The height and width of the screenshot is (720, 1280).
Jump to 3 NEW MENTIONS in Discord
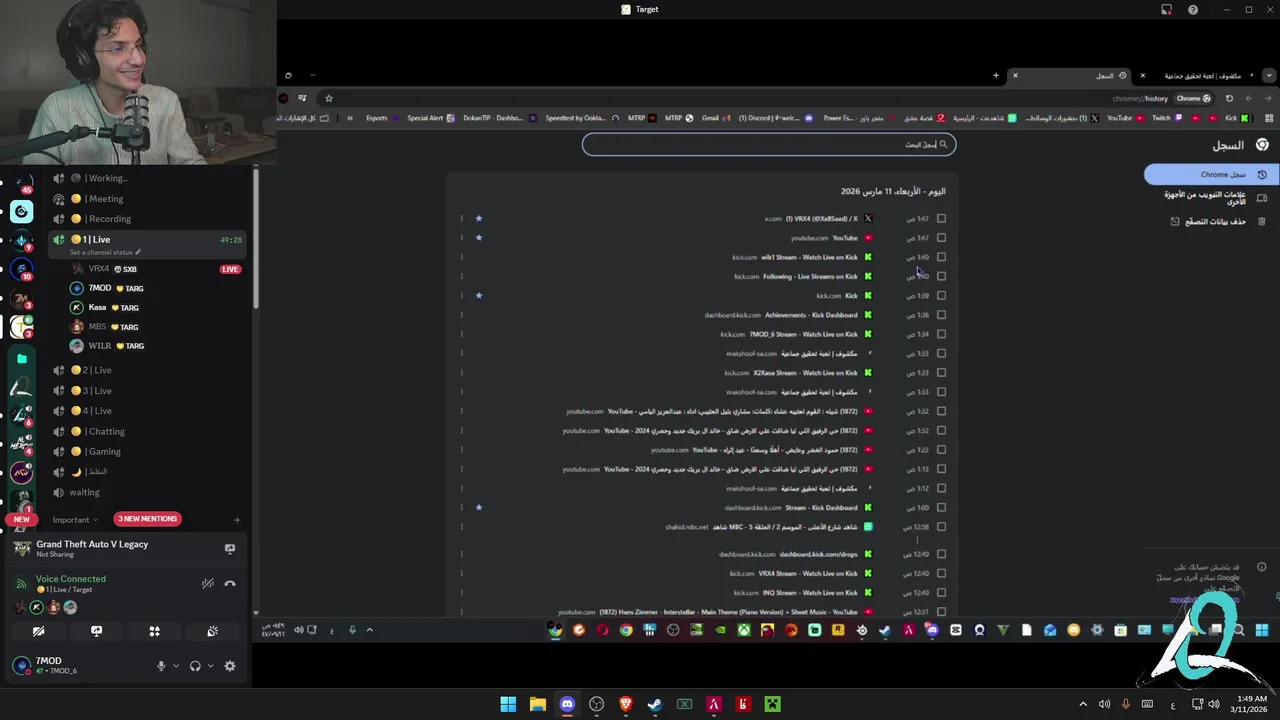pos(147,519)
